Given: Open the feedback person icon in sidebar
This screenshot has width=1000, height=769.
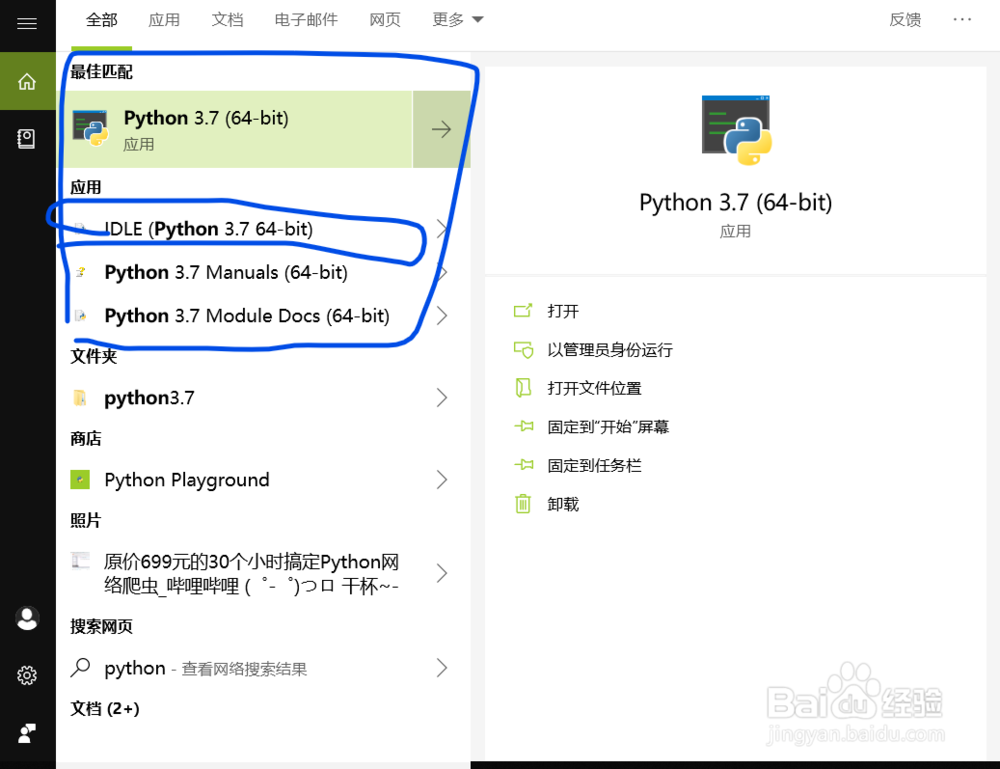Looking at the screenshot, I should point(27,733).
